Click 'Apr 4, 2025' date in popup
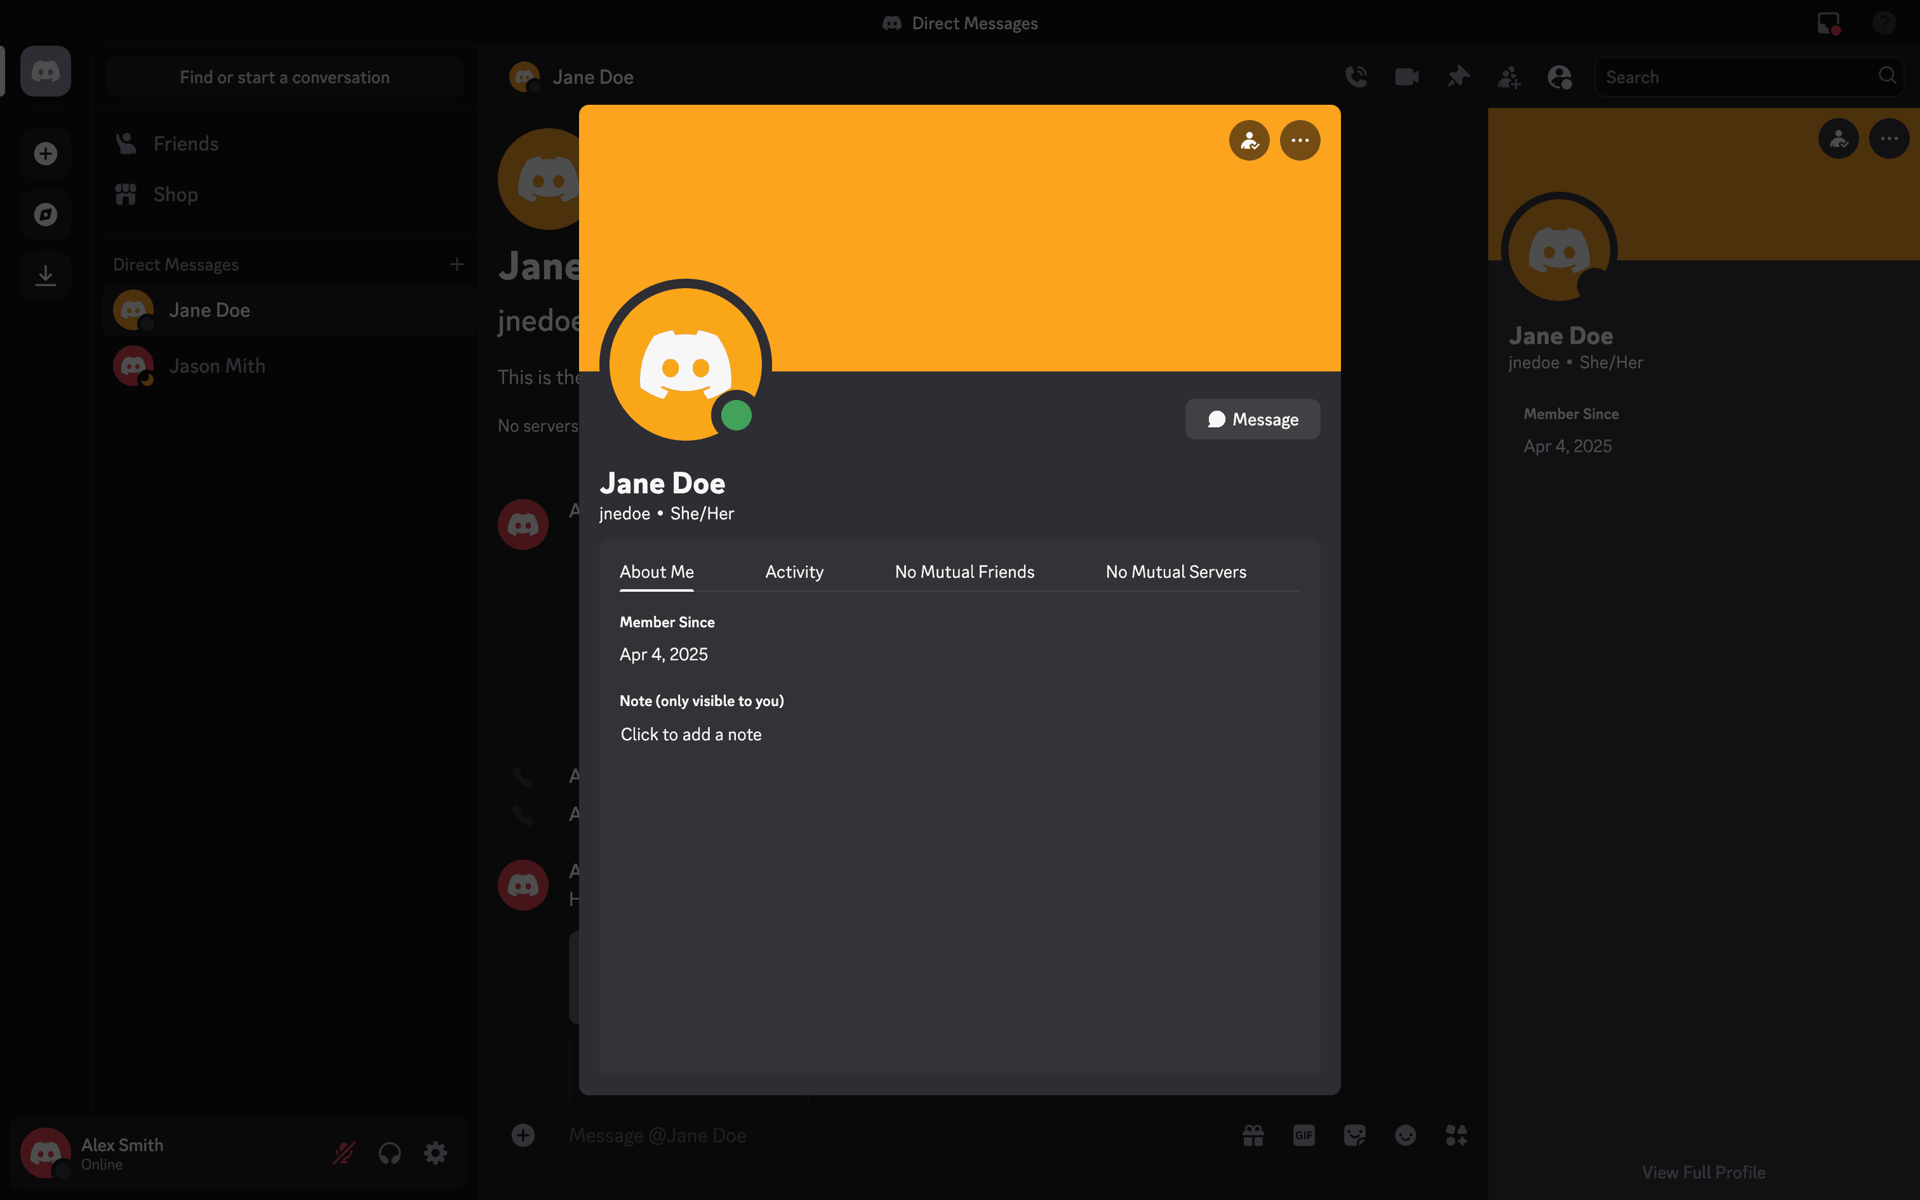Viewport: 1920px width, 1200px height. click(663, 654)
